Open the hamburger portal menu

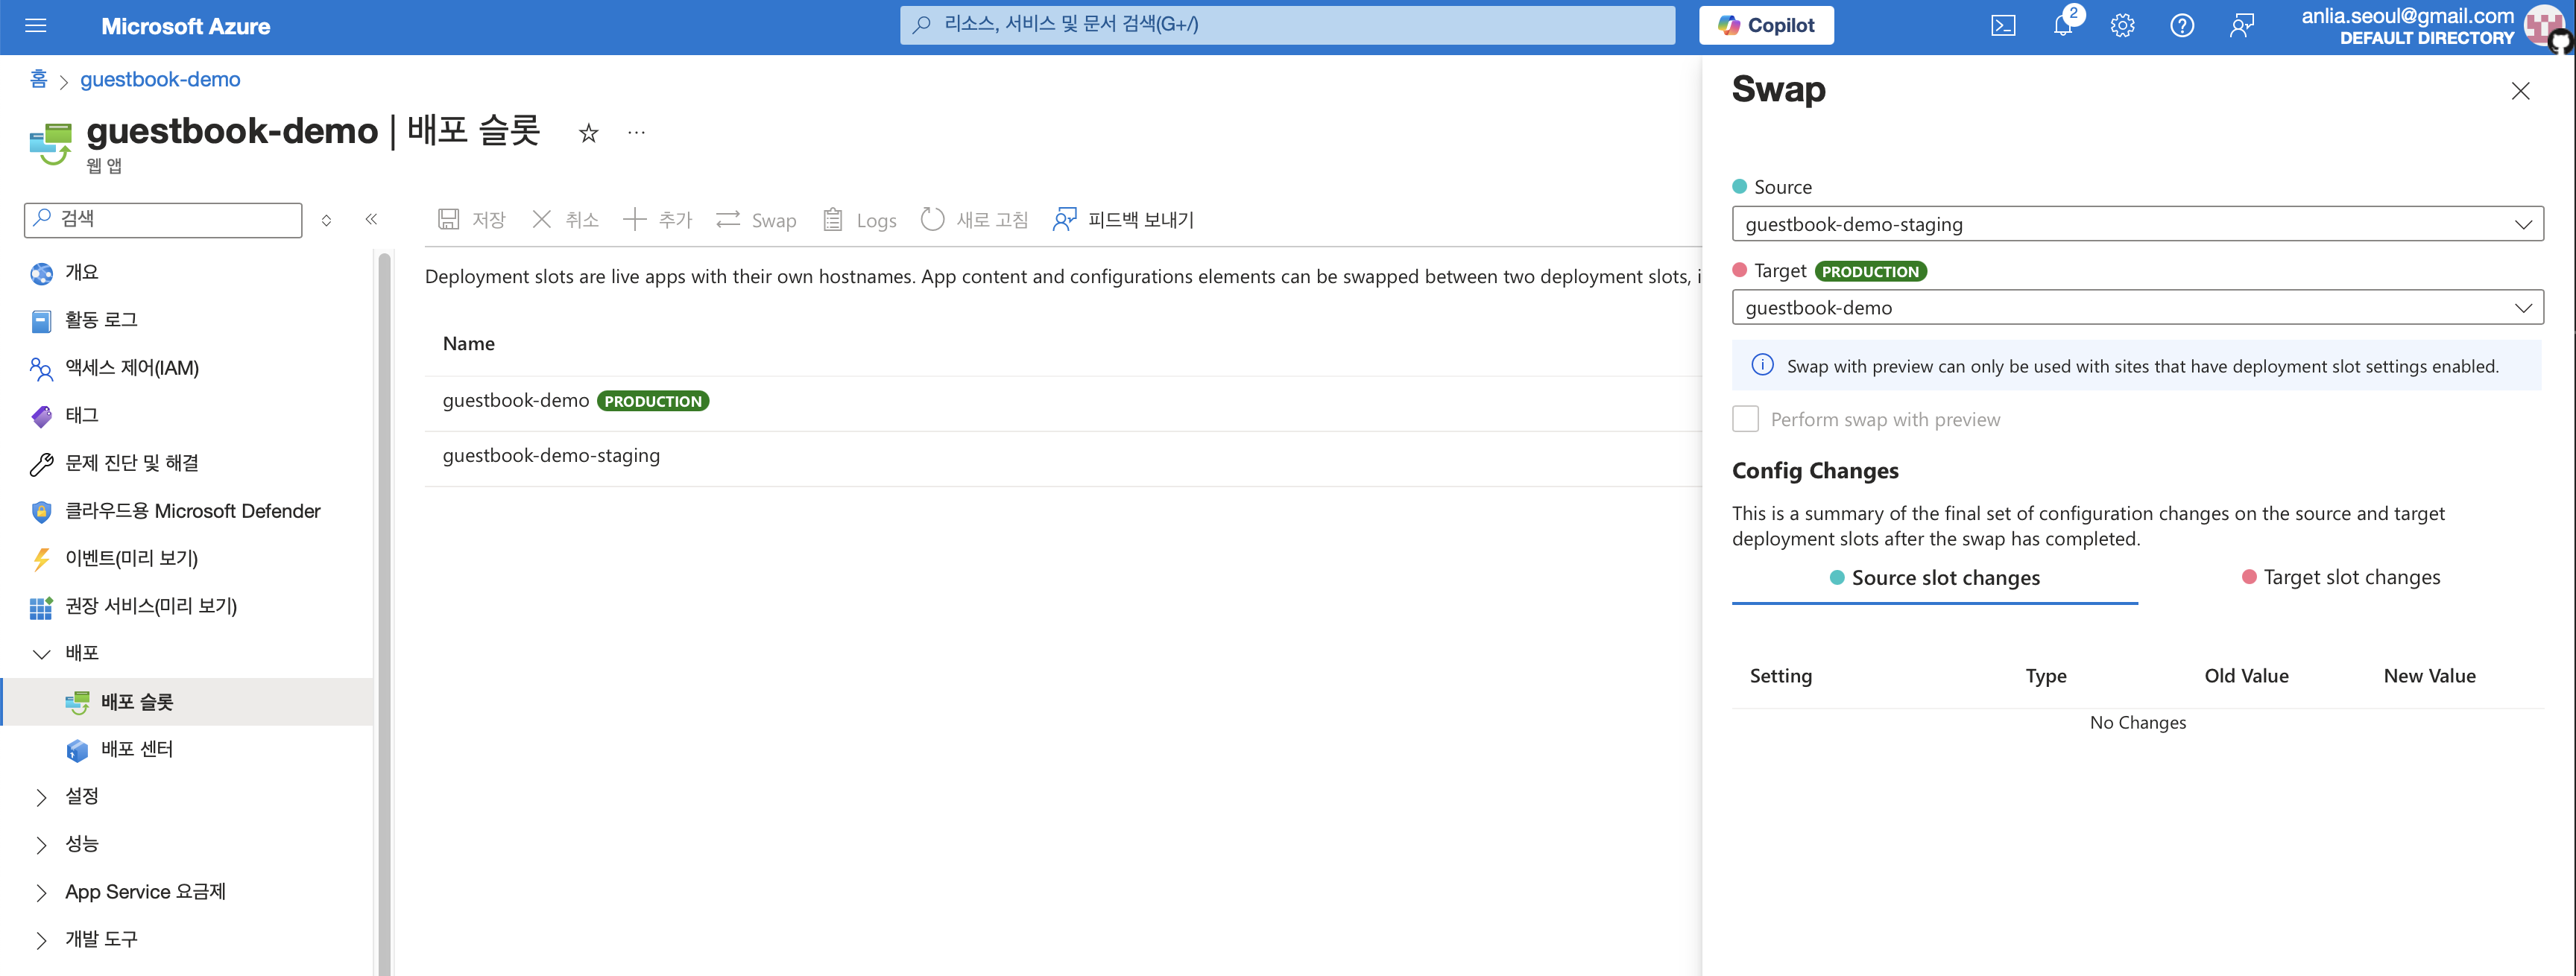36,26
